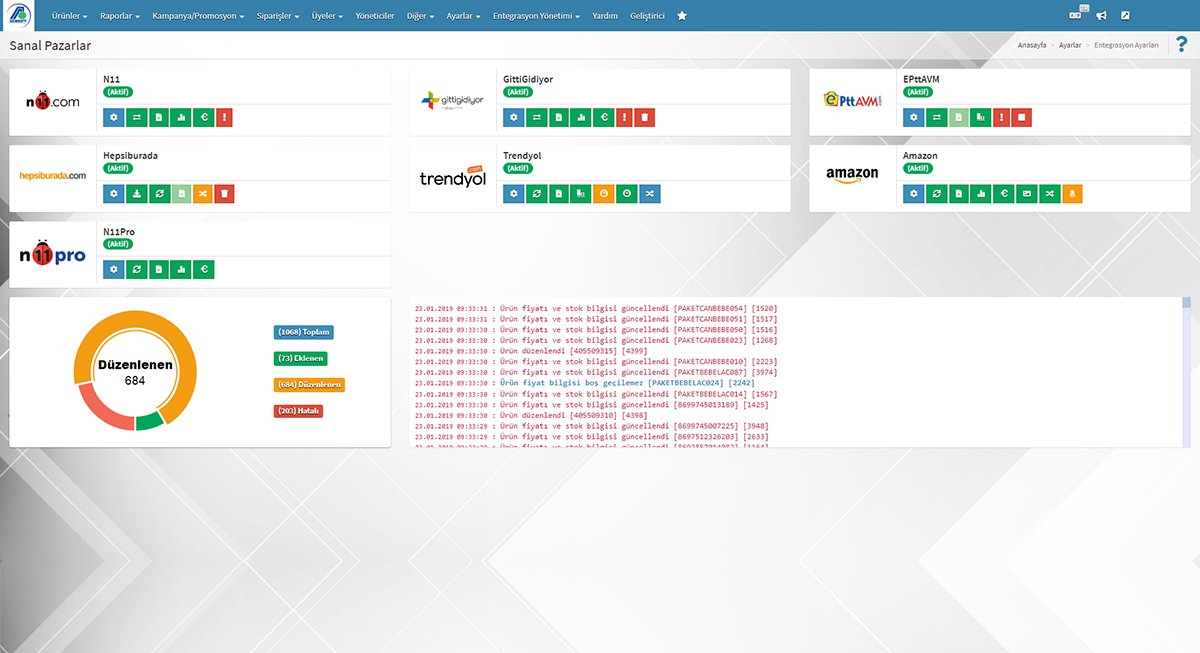Click the euro price icon for GittiGidiyor
This screenshot has width=1200, height=653.
[603, 118]
